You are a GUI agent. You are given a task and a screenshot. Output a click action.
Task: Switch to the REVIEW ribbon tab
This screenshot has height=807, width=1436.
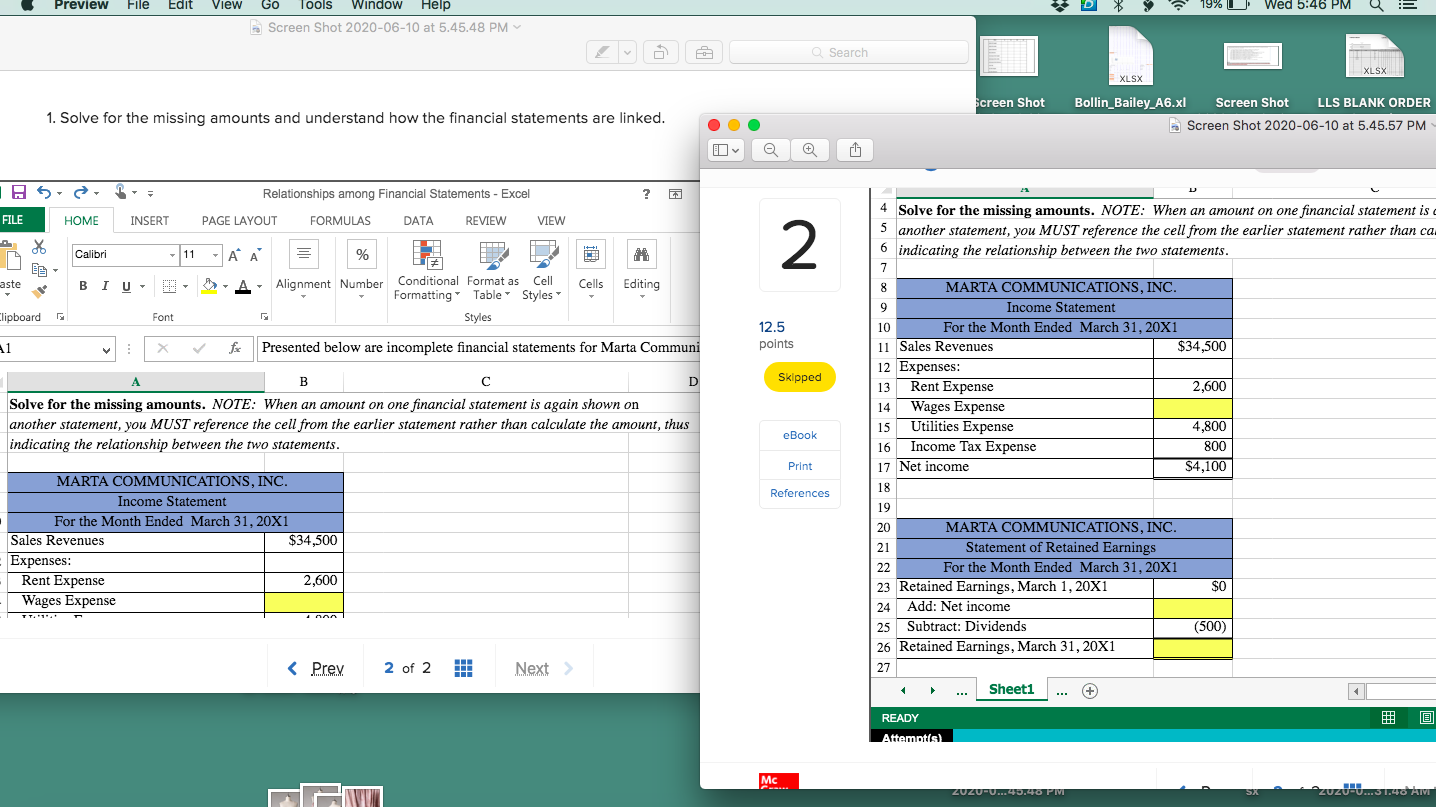tap(486, 221)
